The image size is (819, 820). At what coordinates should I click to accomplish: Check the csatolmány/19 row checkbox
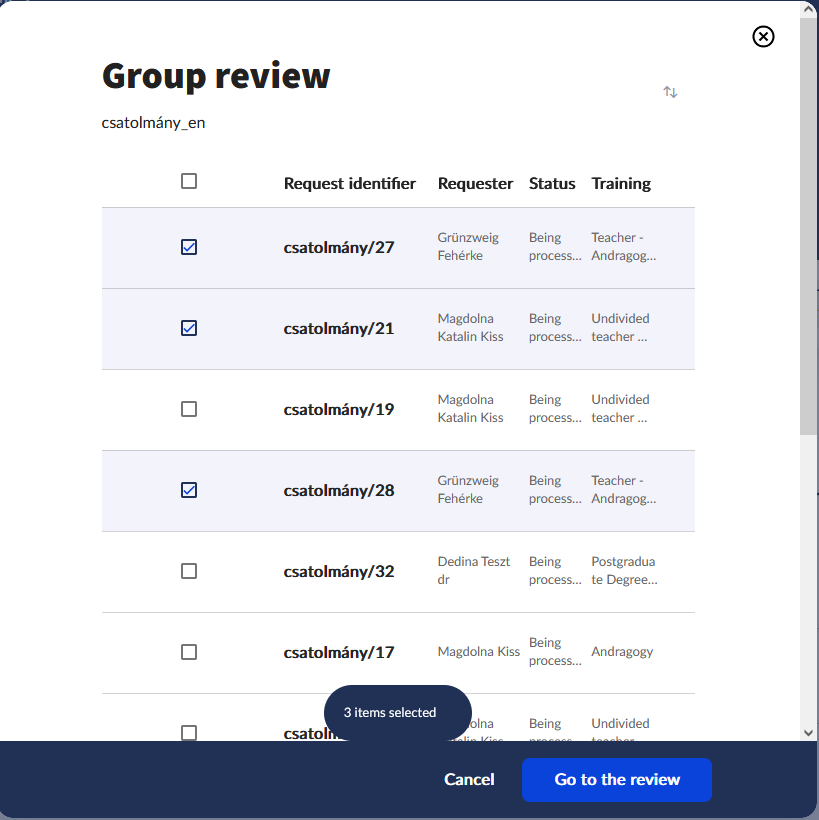click(x=189, y=409)
